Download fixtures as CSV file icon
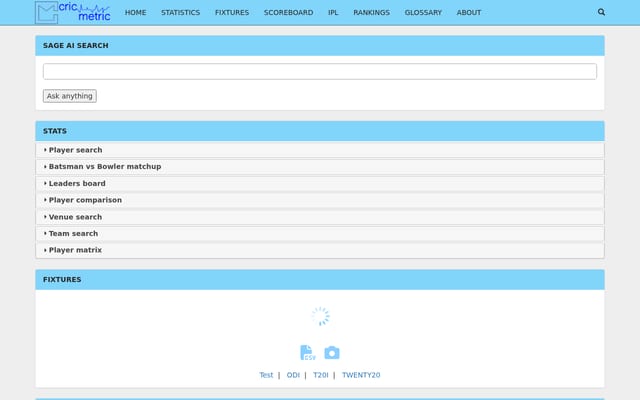This screenshot has height=400, width=640. [308, 353]
